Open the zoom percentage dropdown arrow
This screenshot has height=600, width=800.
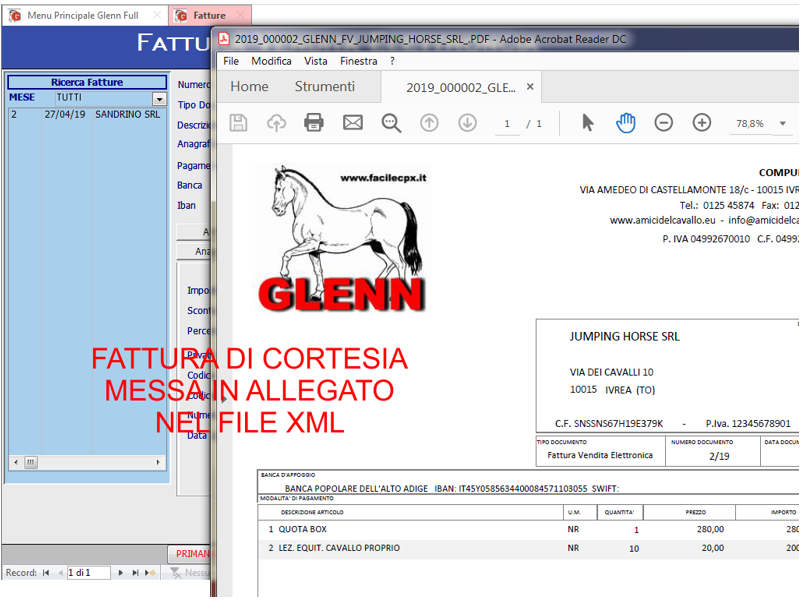pos(783,123)
